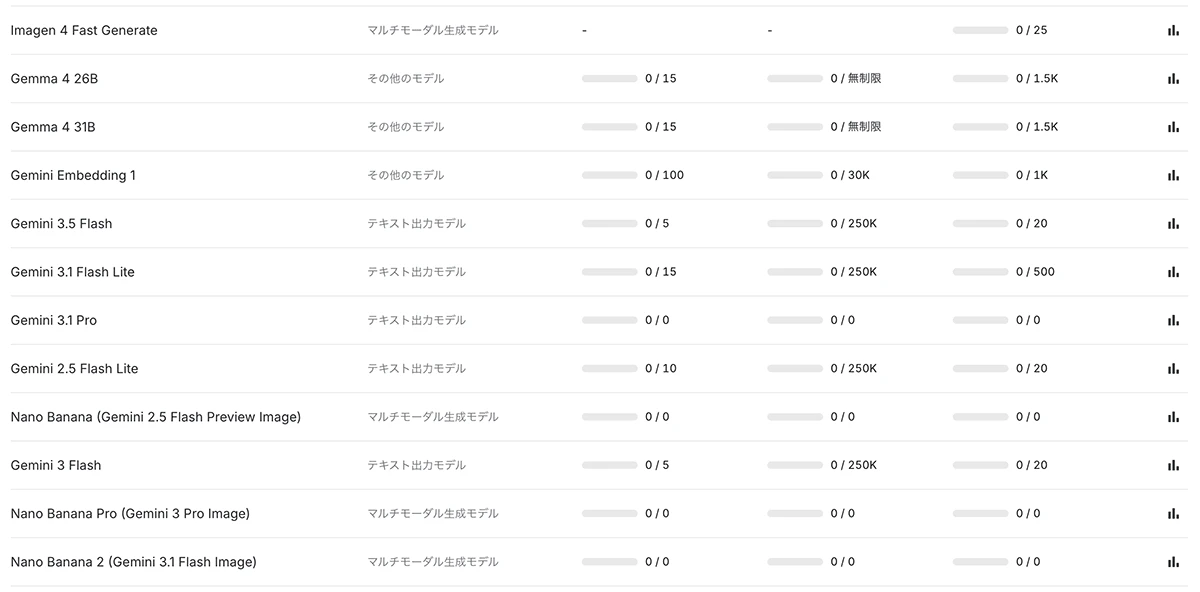
Task: Click Nano Banana Pro (Gemini 3 Pro Image) name
Action: [130, 513]
